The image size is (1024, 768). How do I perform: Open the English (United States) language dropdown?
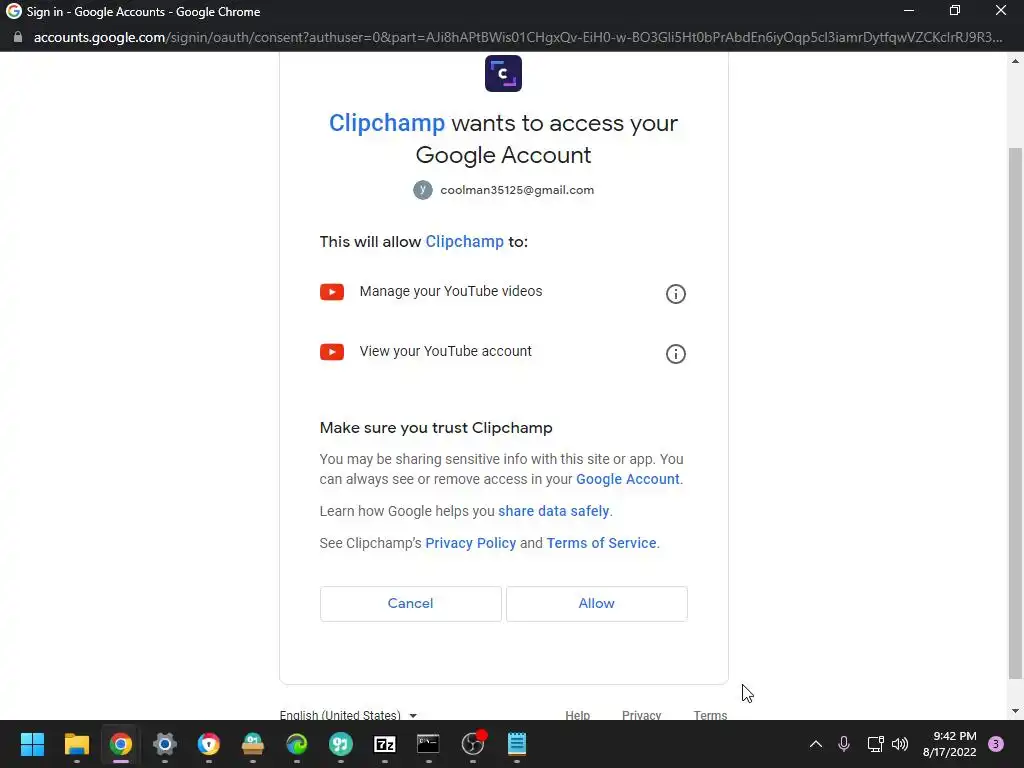(x=348, y=715)
